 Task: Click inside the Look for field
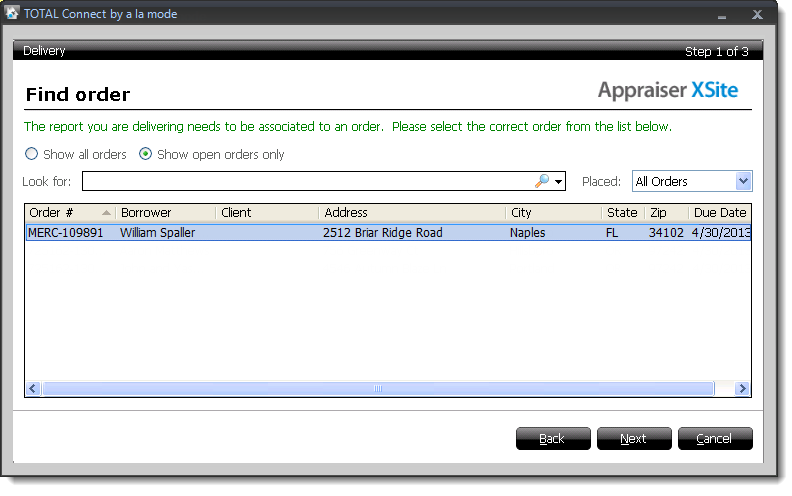(x=305, y=181)
